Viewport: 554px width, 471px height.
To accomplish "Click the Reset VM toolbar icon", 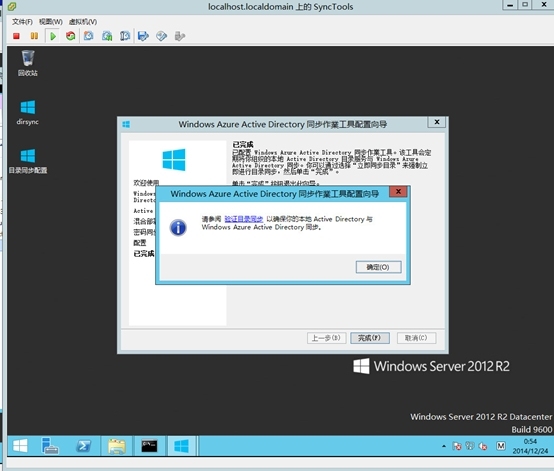I will coord(71,36).
